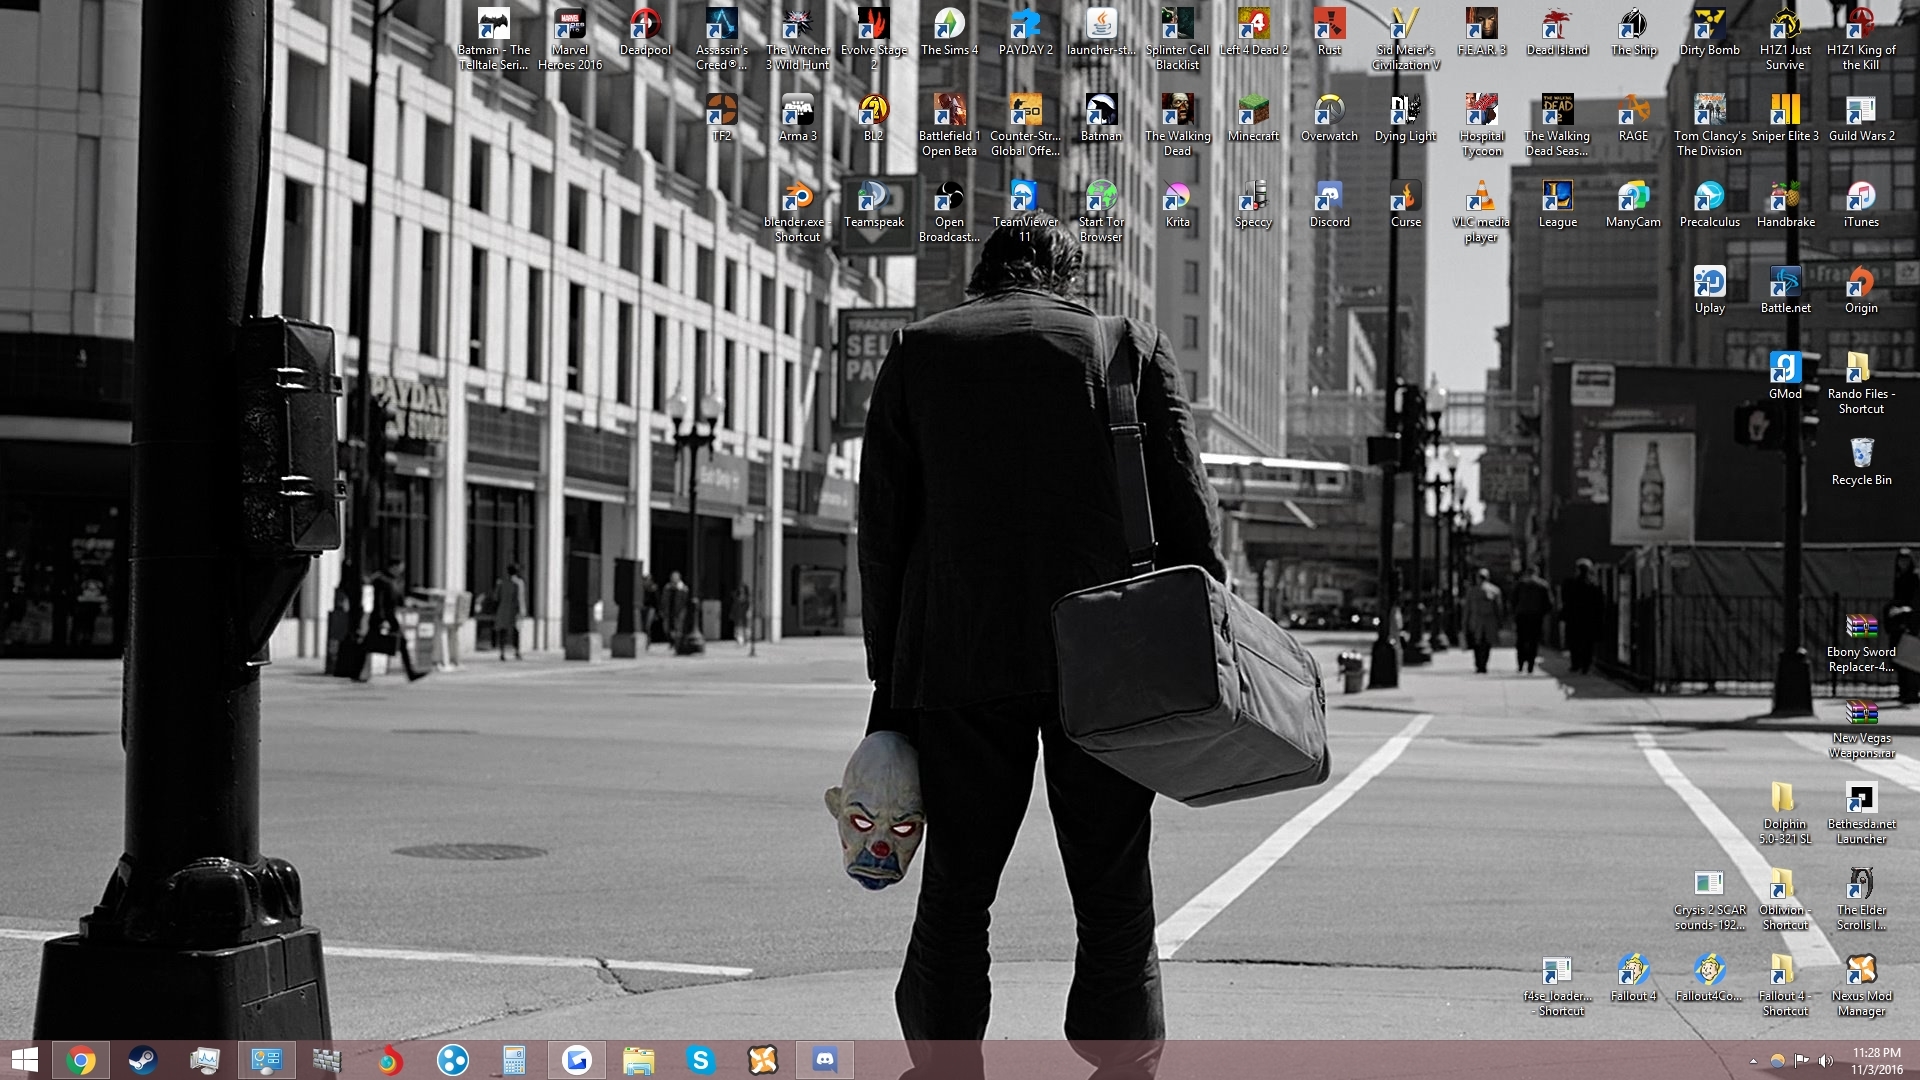
Task: Open the Left 4 Dead 2 shortcut
Action: click(1253, 33)
